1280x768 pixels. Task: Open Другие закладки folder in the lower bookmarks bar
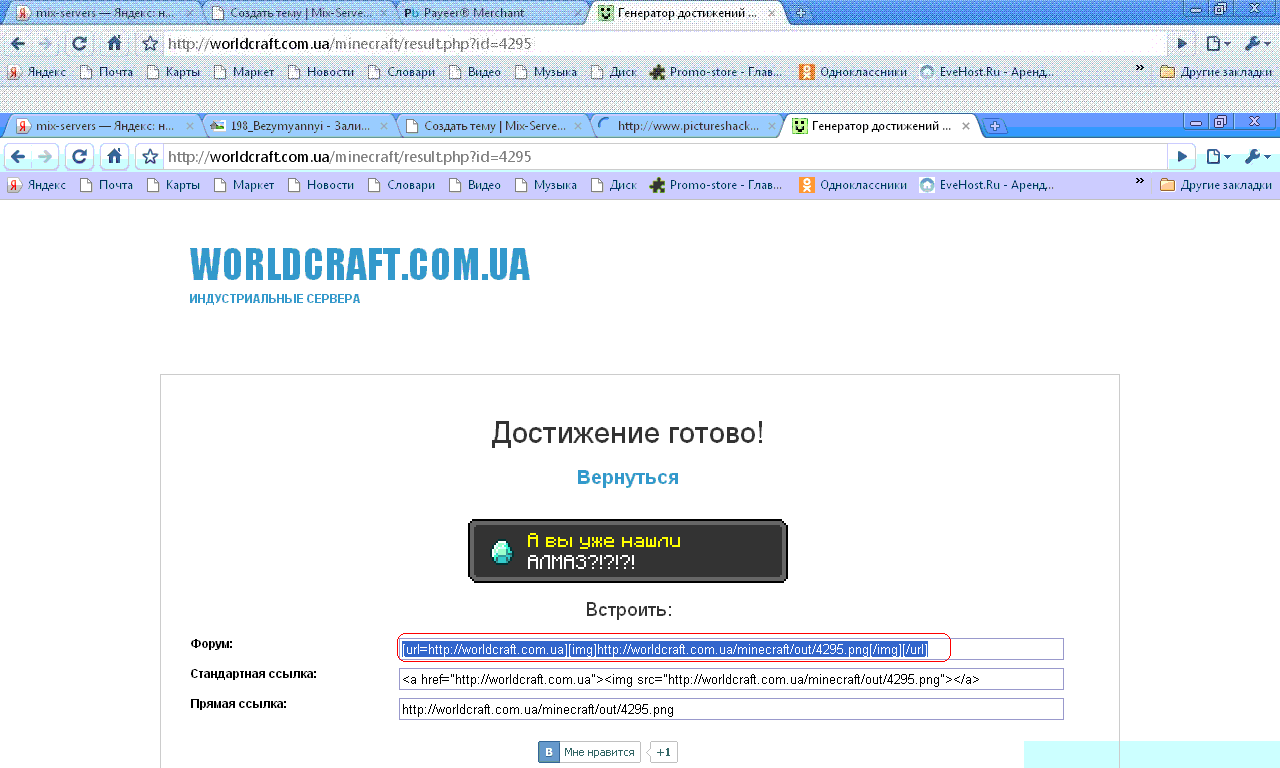[x=1215, y=185]
